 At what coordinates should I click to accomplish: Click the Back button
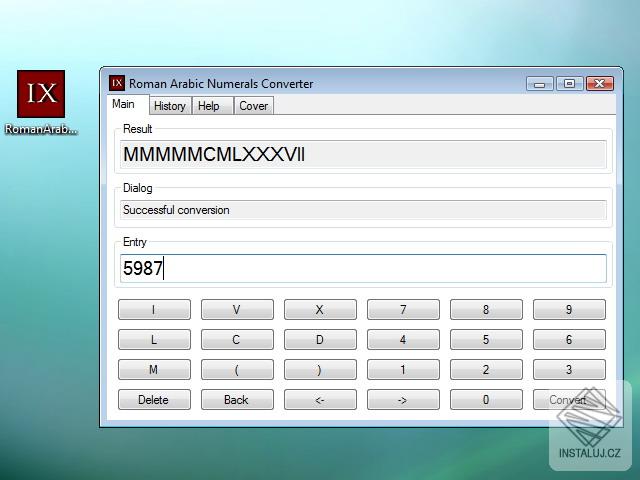(237, 400)
